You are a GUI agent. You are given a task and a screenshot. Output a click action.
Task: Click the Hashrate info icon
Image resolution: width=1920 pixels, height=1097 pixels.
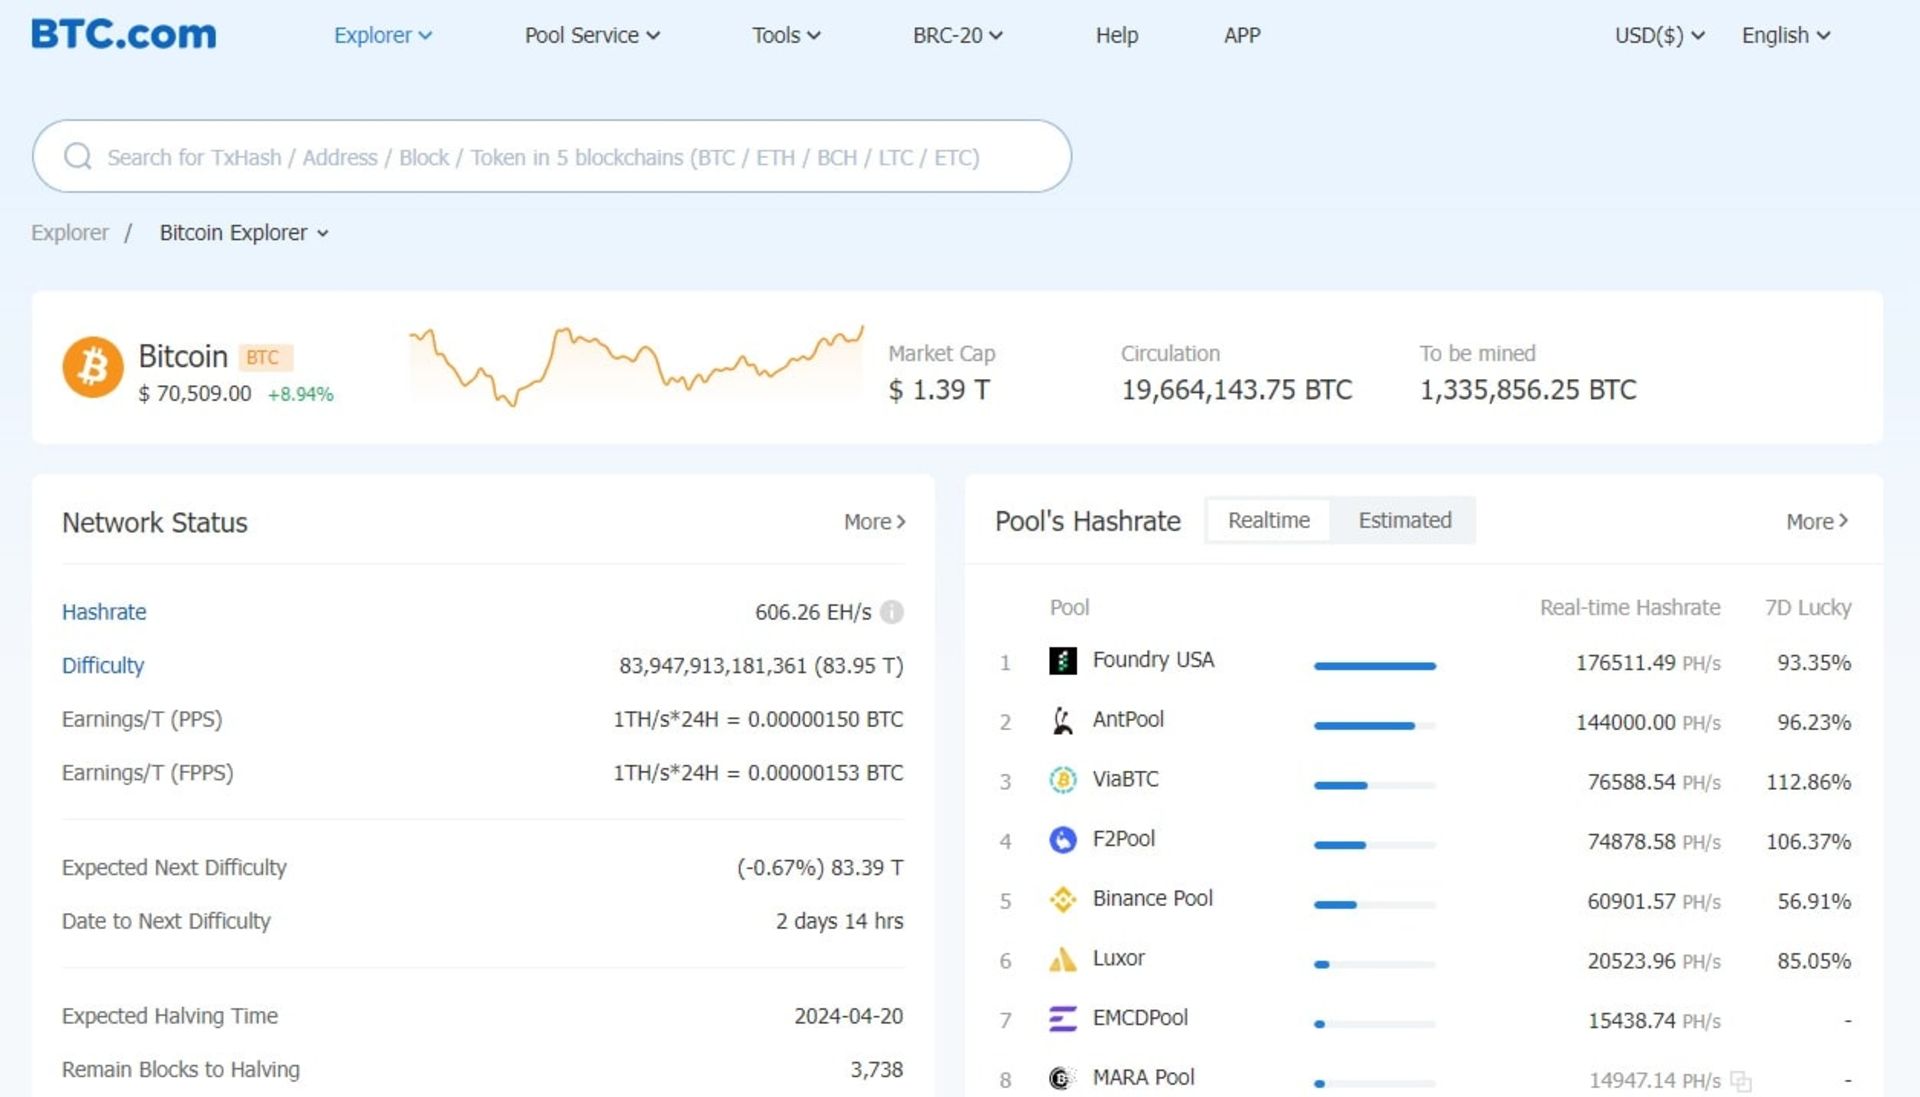[x=892, y=612]
